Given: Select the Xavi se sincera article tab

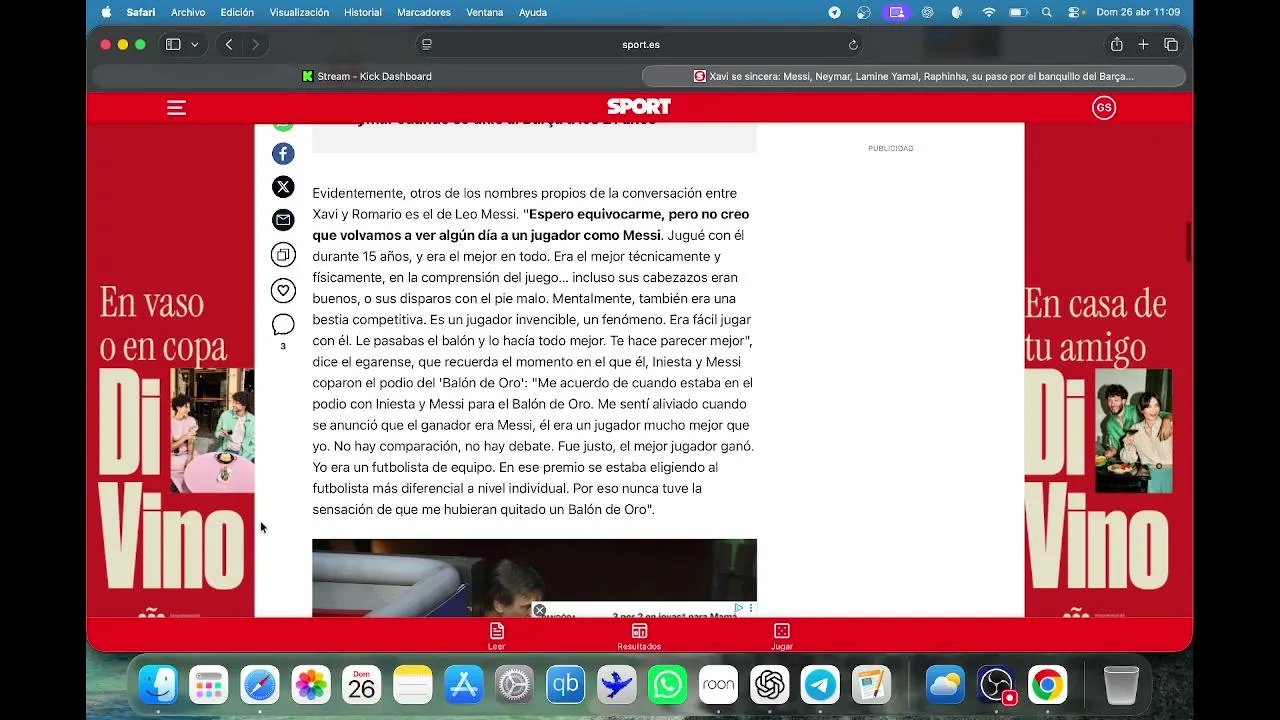Looking at the screenshot, I should [914, 76].
